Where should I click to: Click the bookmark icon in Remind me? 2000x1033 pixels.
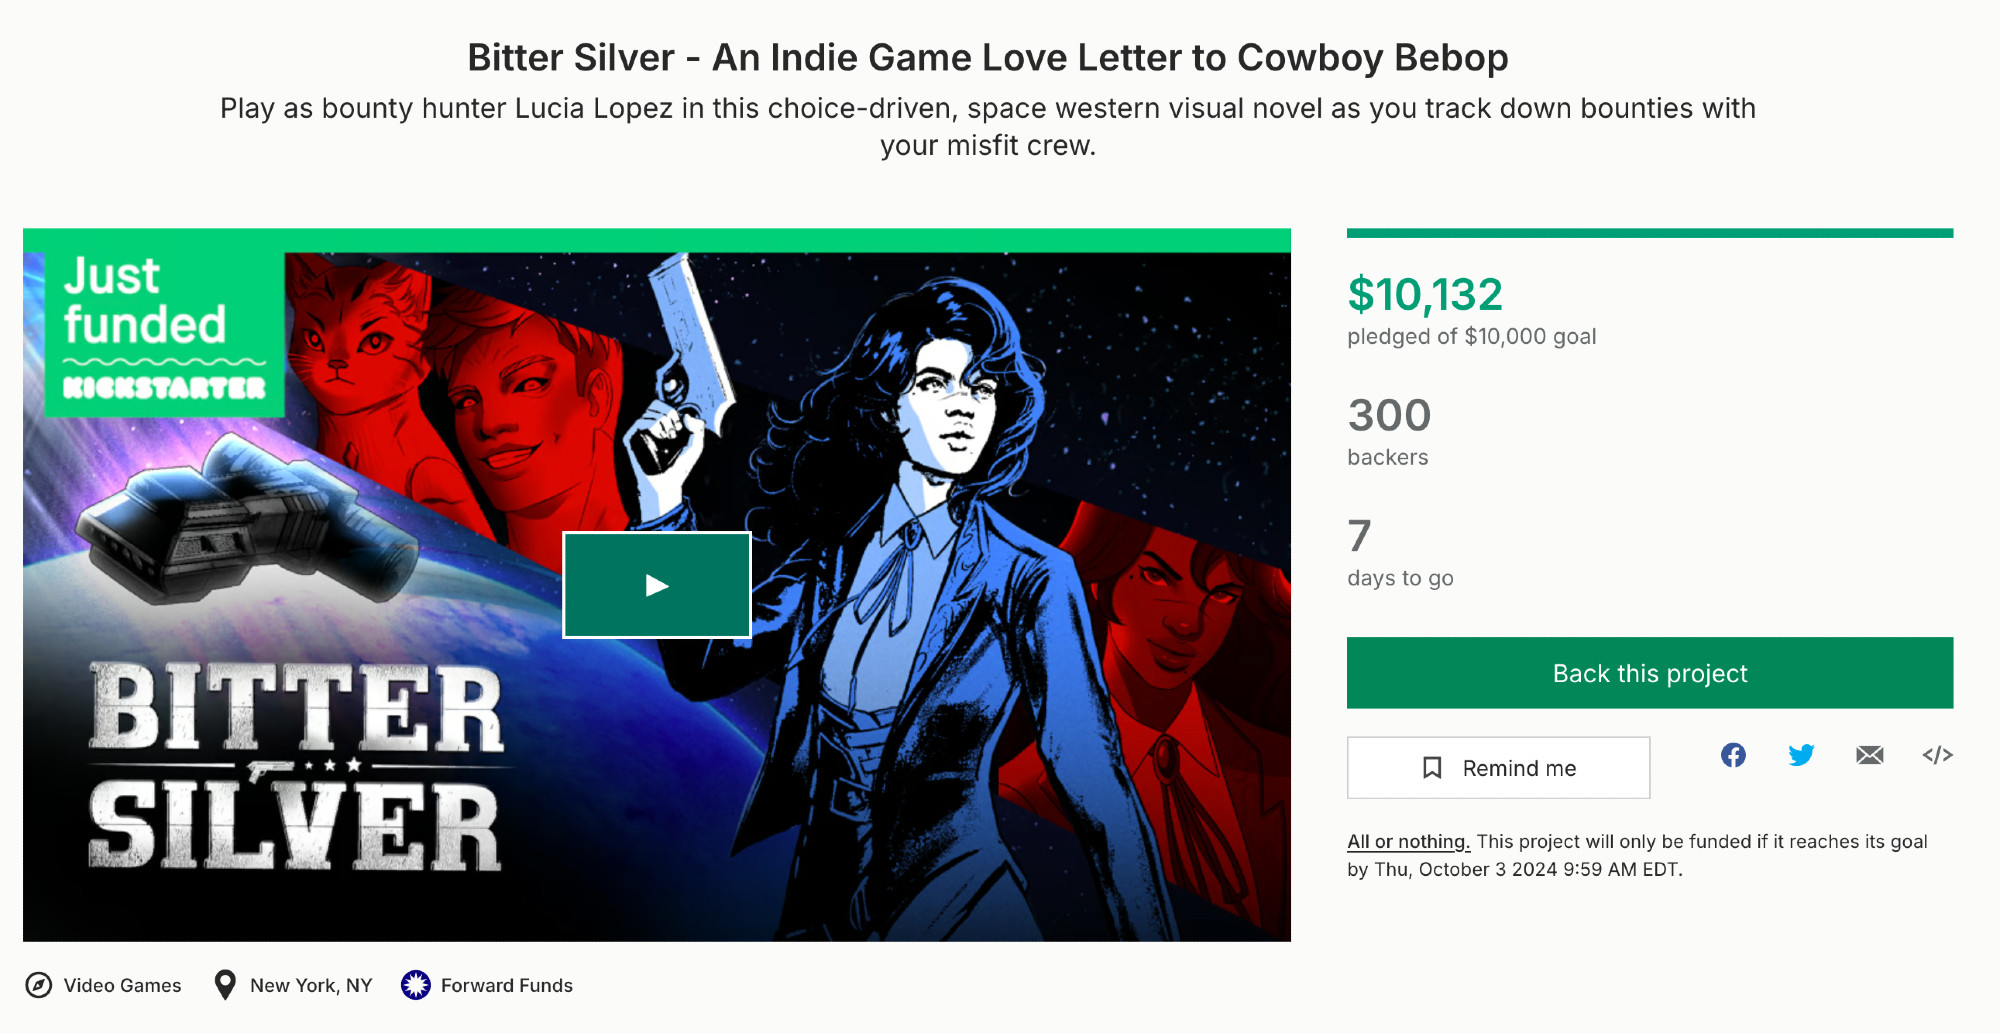click(x=1432, y=768)
